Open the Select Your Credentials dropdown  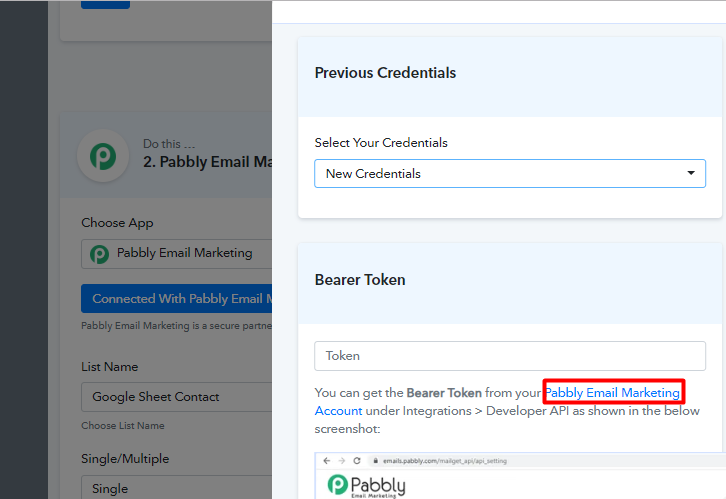point(510,174)
